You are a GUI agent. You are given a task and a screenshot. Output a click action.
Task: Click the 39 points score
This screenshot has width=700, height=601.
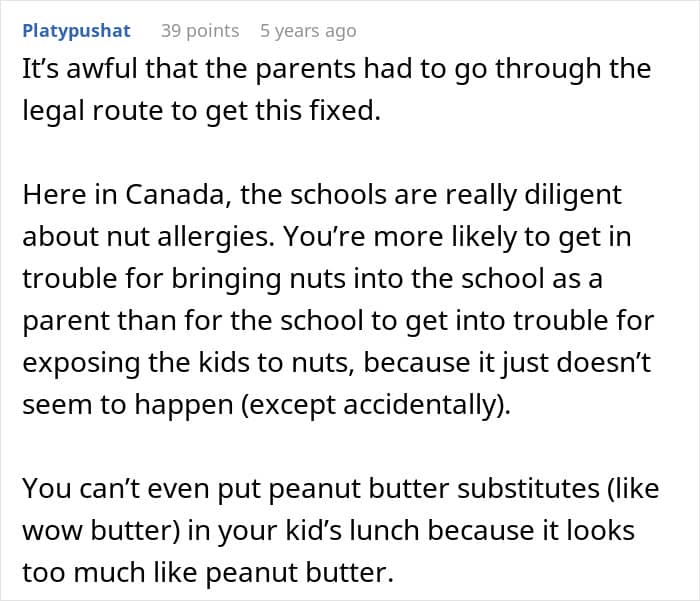(x=200, y=31)
